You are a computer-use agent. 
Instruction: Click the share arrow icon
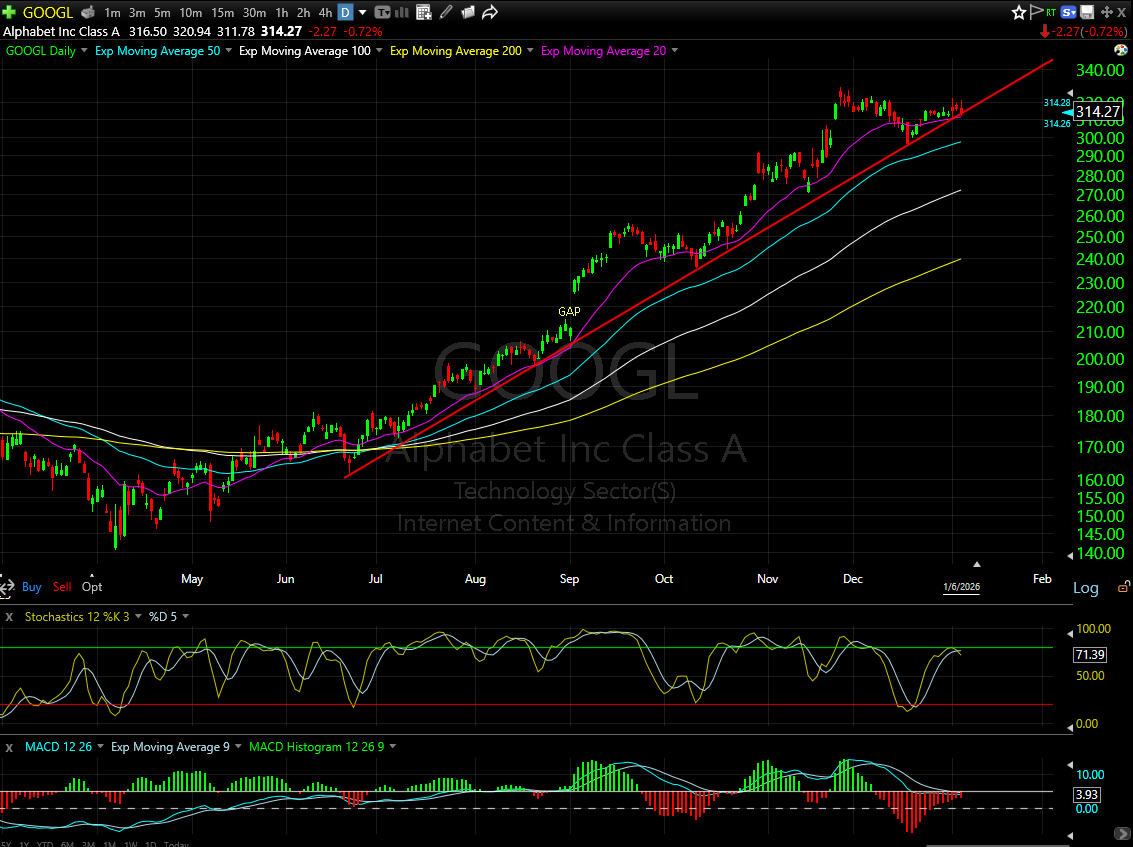[490, 12]
